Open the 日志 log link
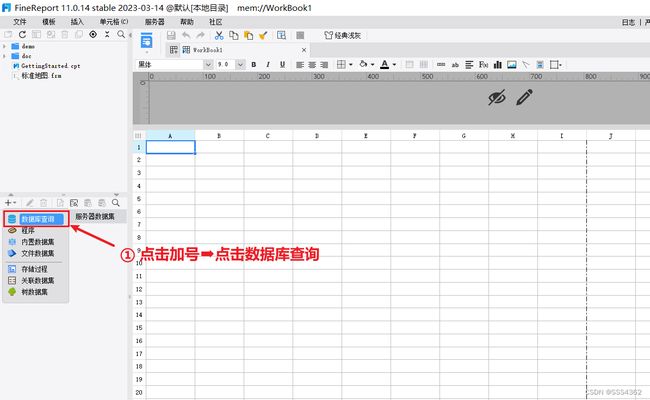 tap(628, 22)
